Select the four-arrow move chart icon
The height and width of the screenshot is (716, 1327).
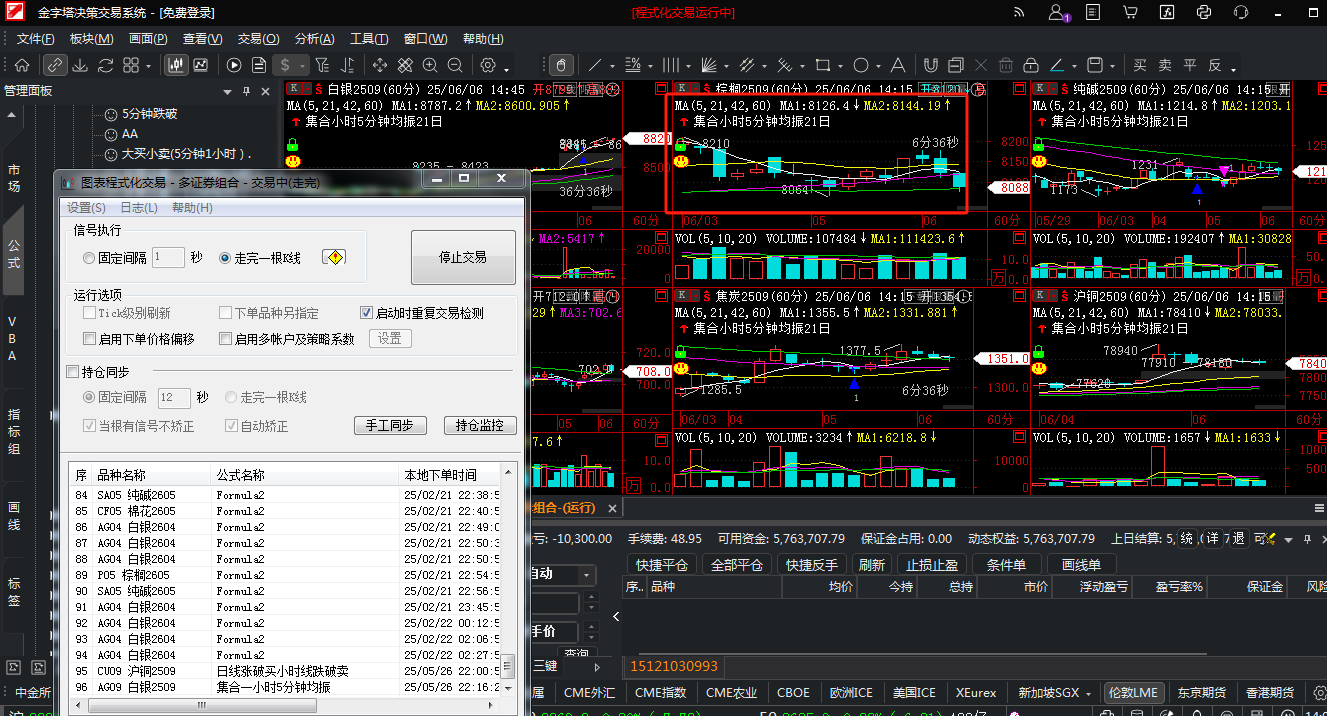(x=380, y=65)
